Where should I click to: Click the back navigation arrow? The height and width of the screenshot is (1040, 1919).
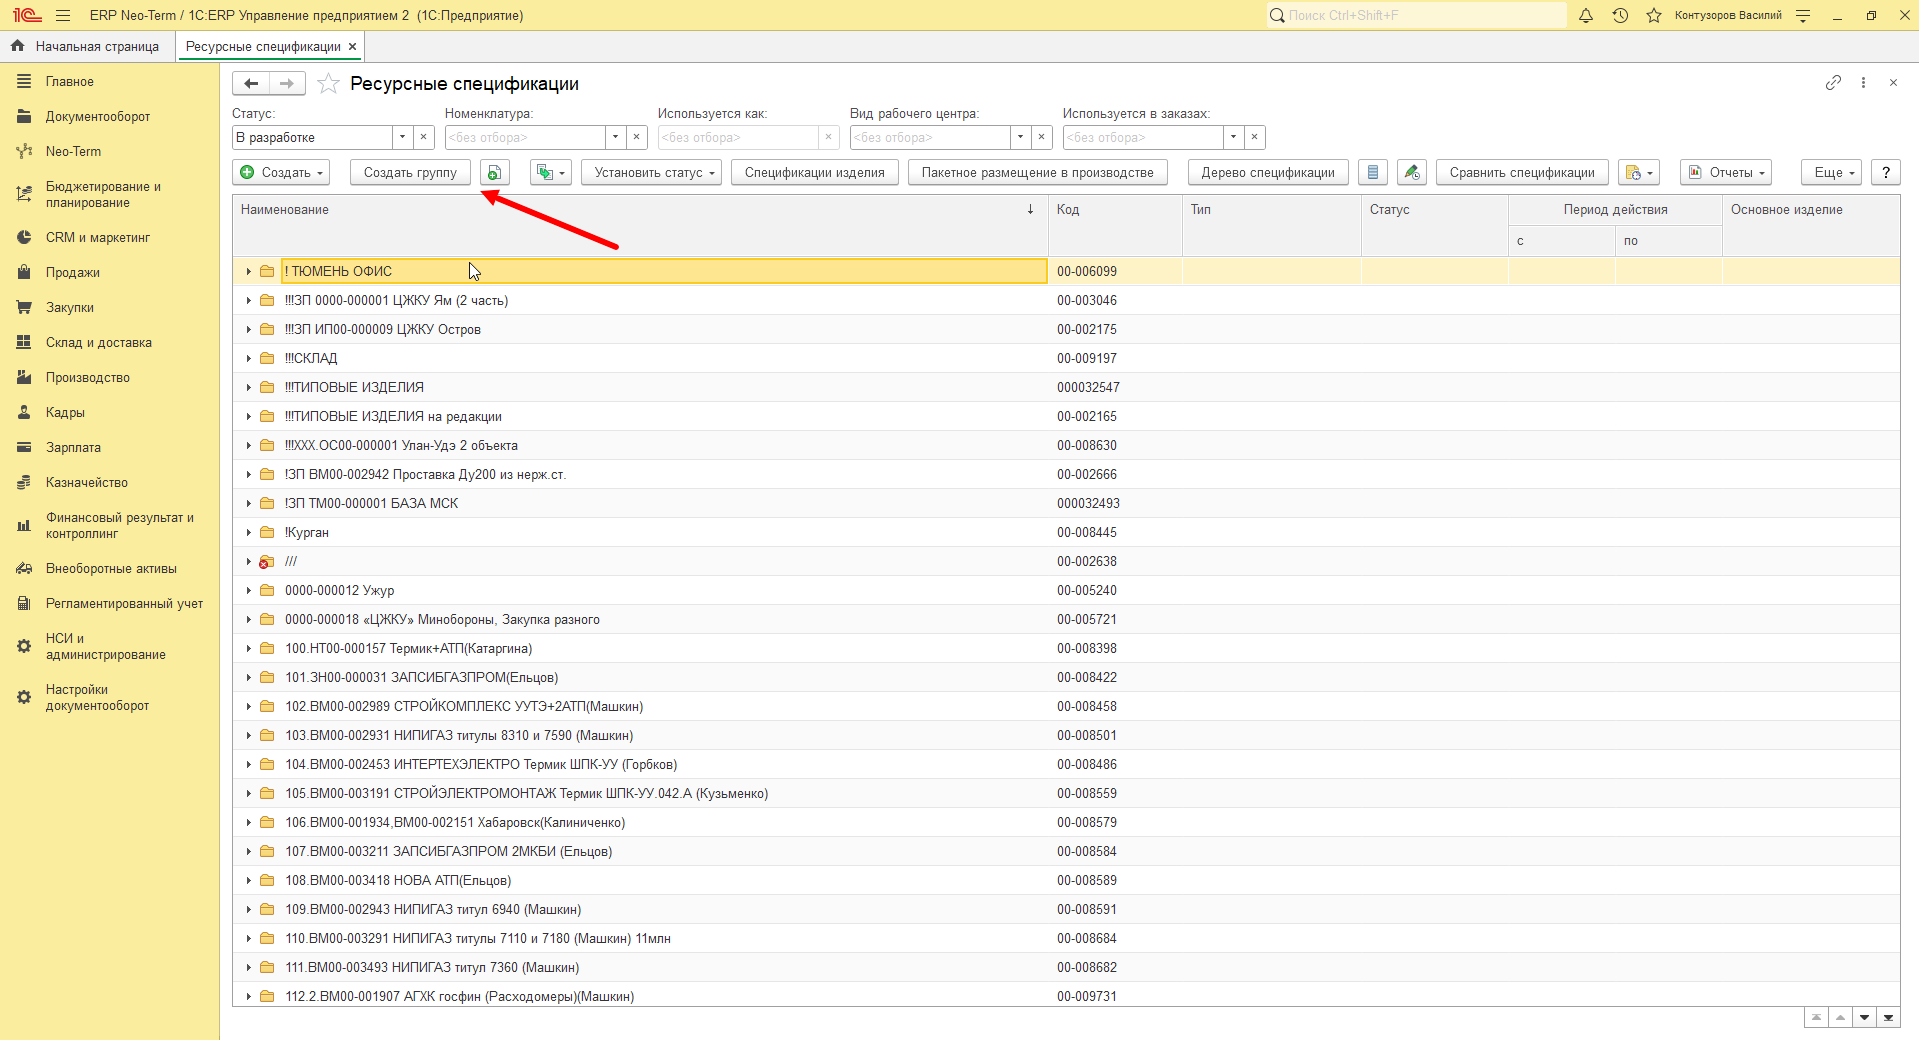pyautogui.click(x=251, y=84)
